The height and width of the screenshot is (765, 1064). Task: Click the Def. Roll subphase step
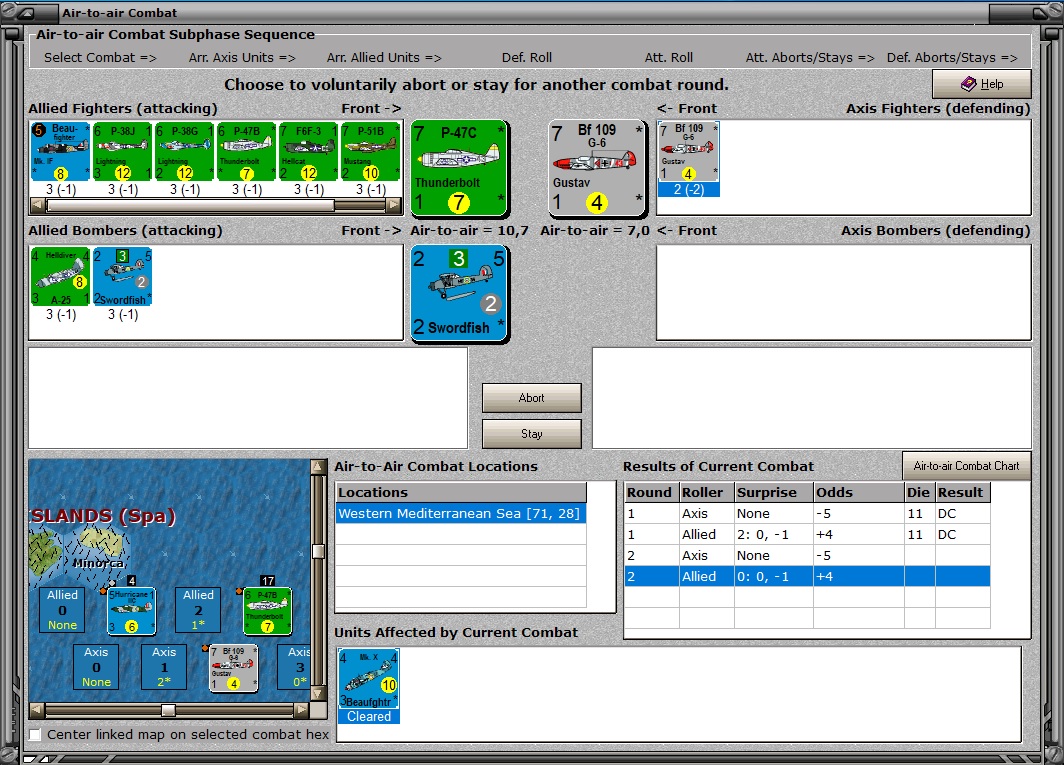point(527,58)
